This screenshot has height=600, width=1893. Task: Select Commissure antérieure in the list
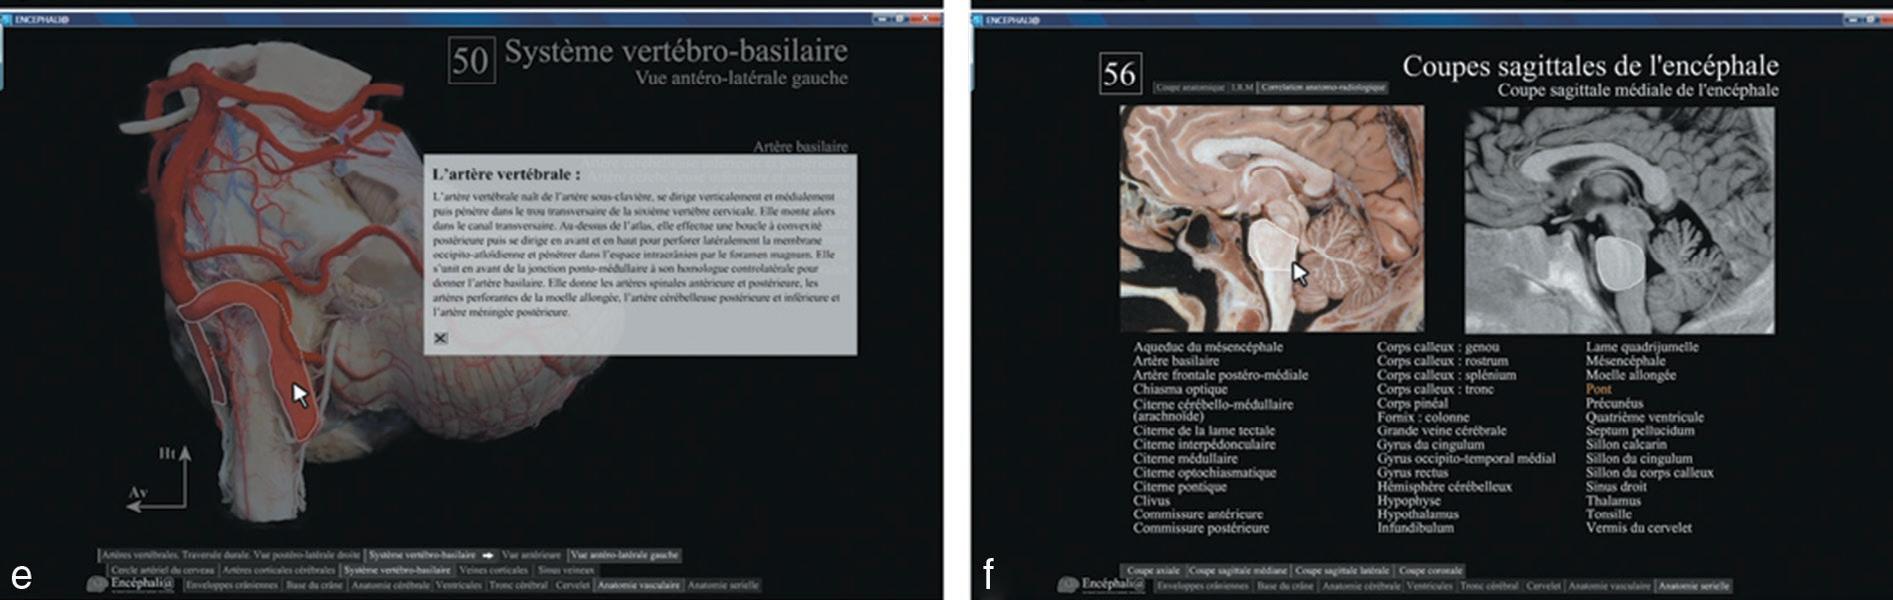coord(1198,514)
